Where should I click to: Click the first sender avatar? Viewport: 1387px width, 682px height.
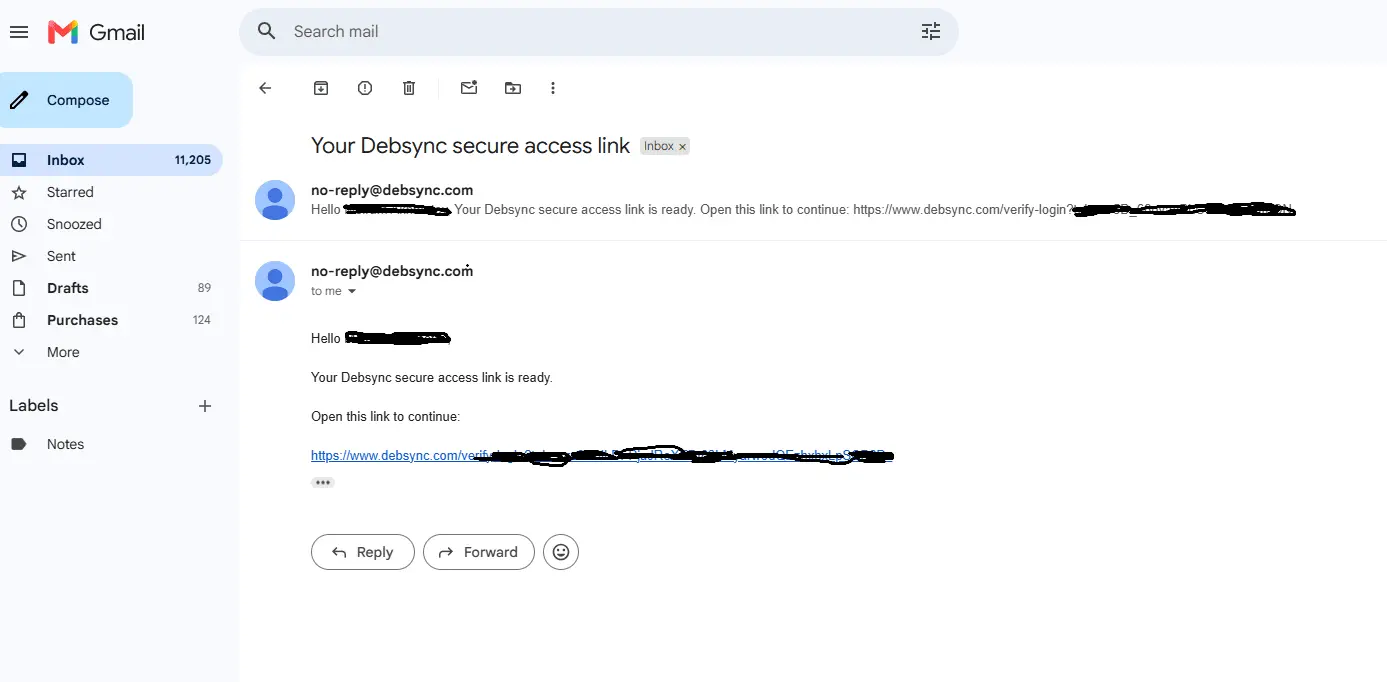tap(275, 200)
